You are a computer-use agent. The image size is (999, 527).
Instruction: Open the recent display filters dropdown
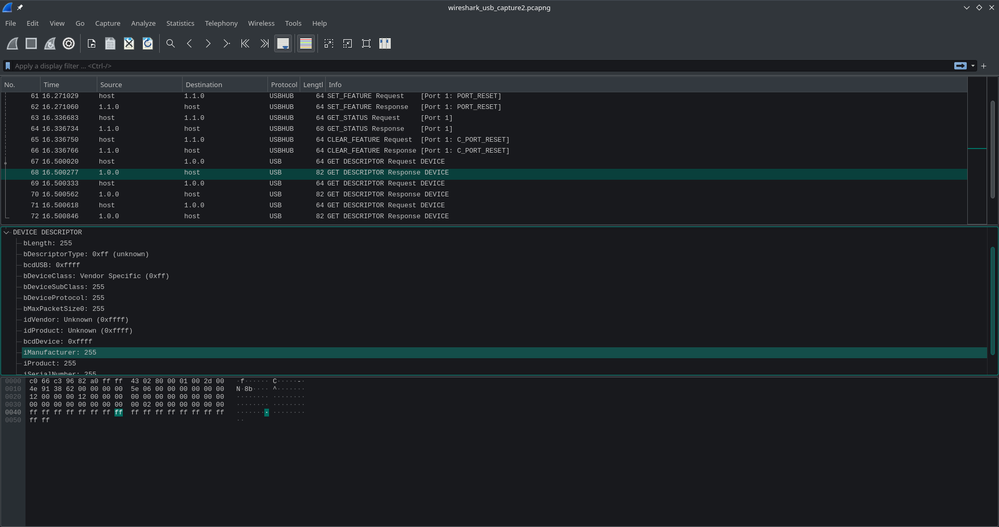pyautogui.click(x=973, y=66)
